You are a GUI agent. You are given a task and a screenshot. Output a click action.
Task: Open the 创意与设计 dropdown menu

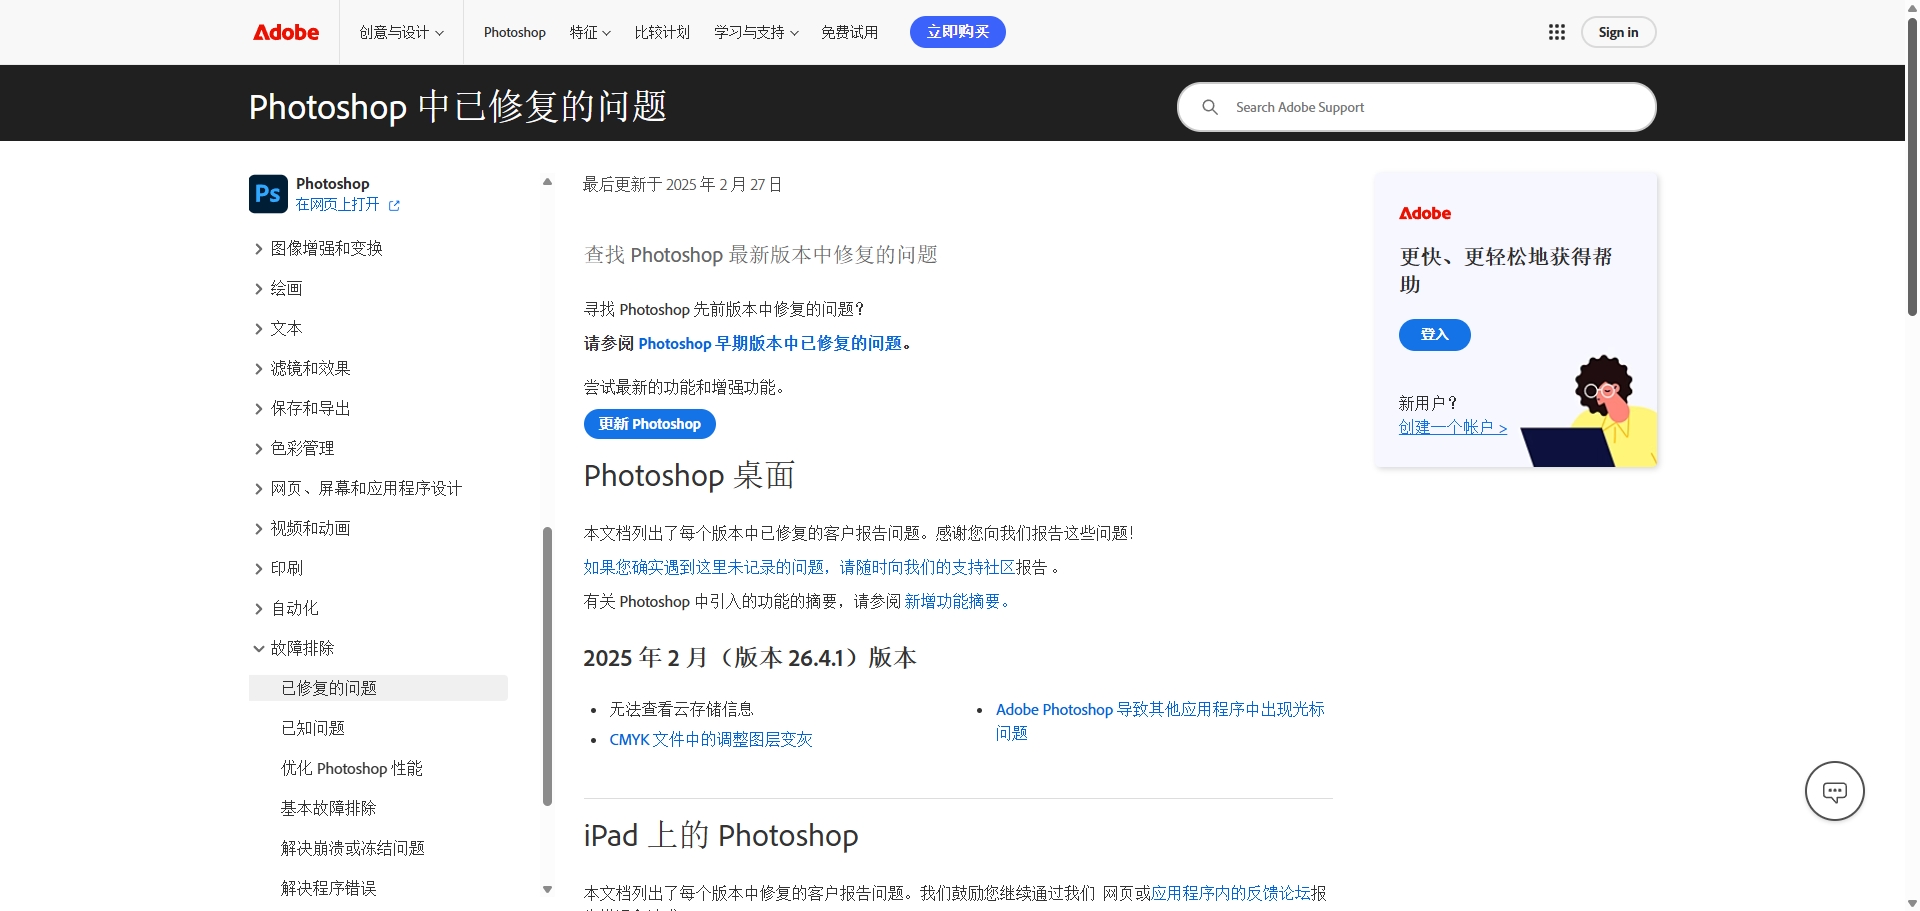coord(402,32)
